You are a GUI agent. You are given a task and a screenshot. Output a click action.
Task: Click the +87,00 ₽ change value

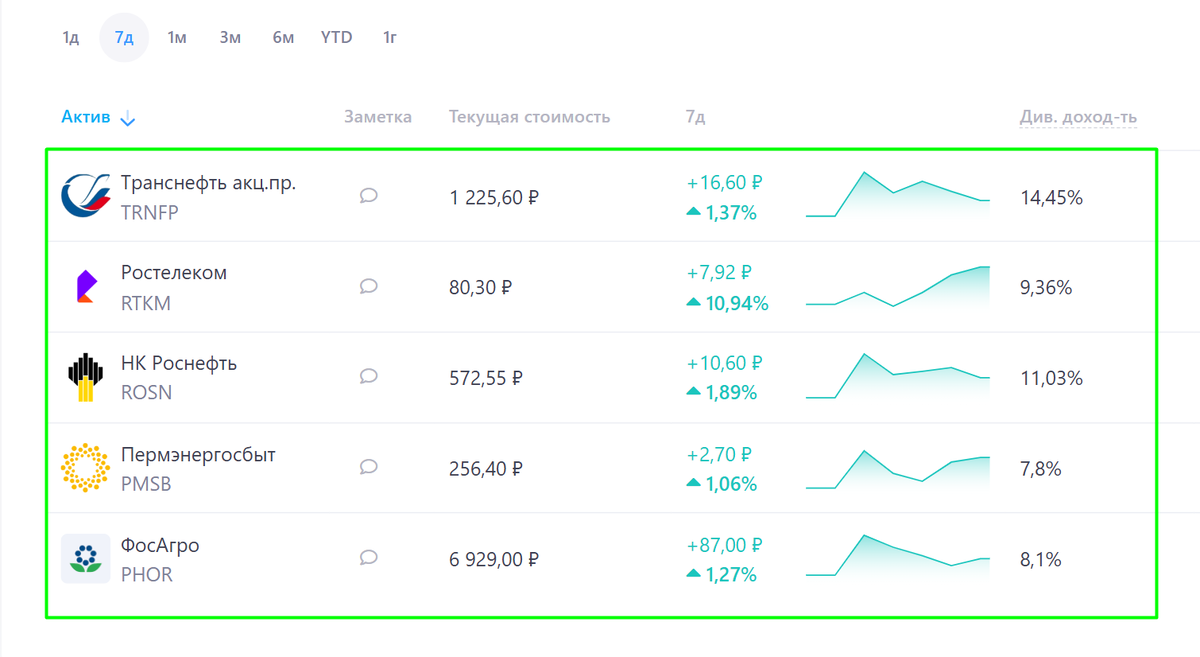point(725,545)
